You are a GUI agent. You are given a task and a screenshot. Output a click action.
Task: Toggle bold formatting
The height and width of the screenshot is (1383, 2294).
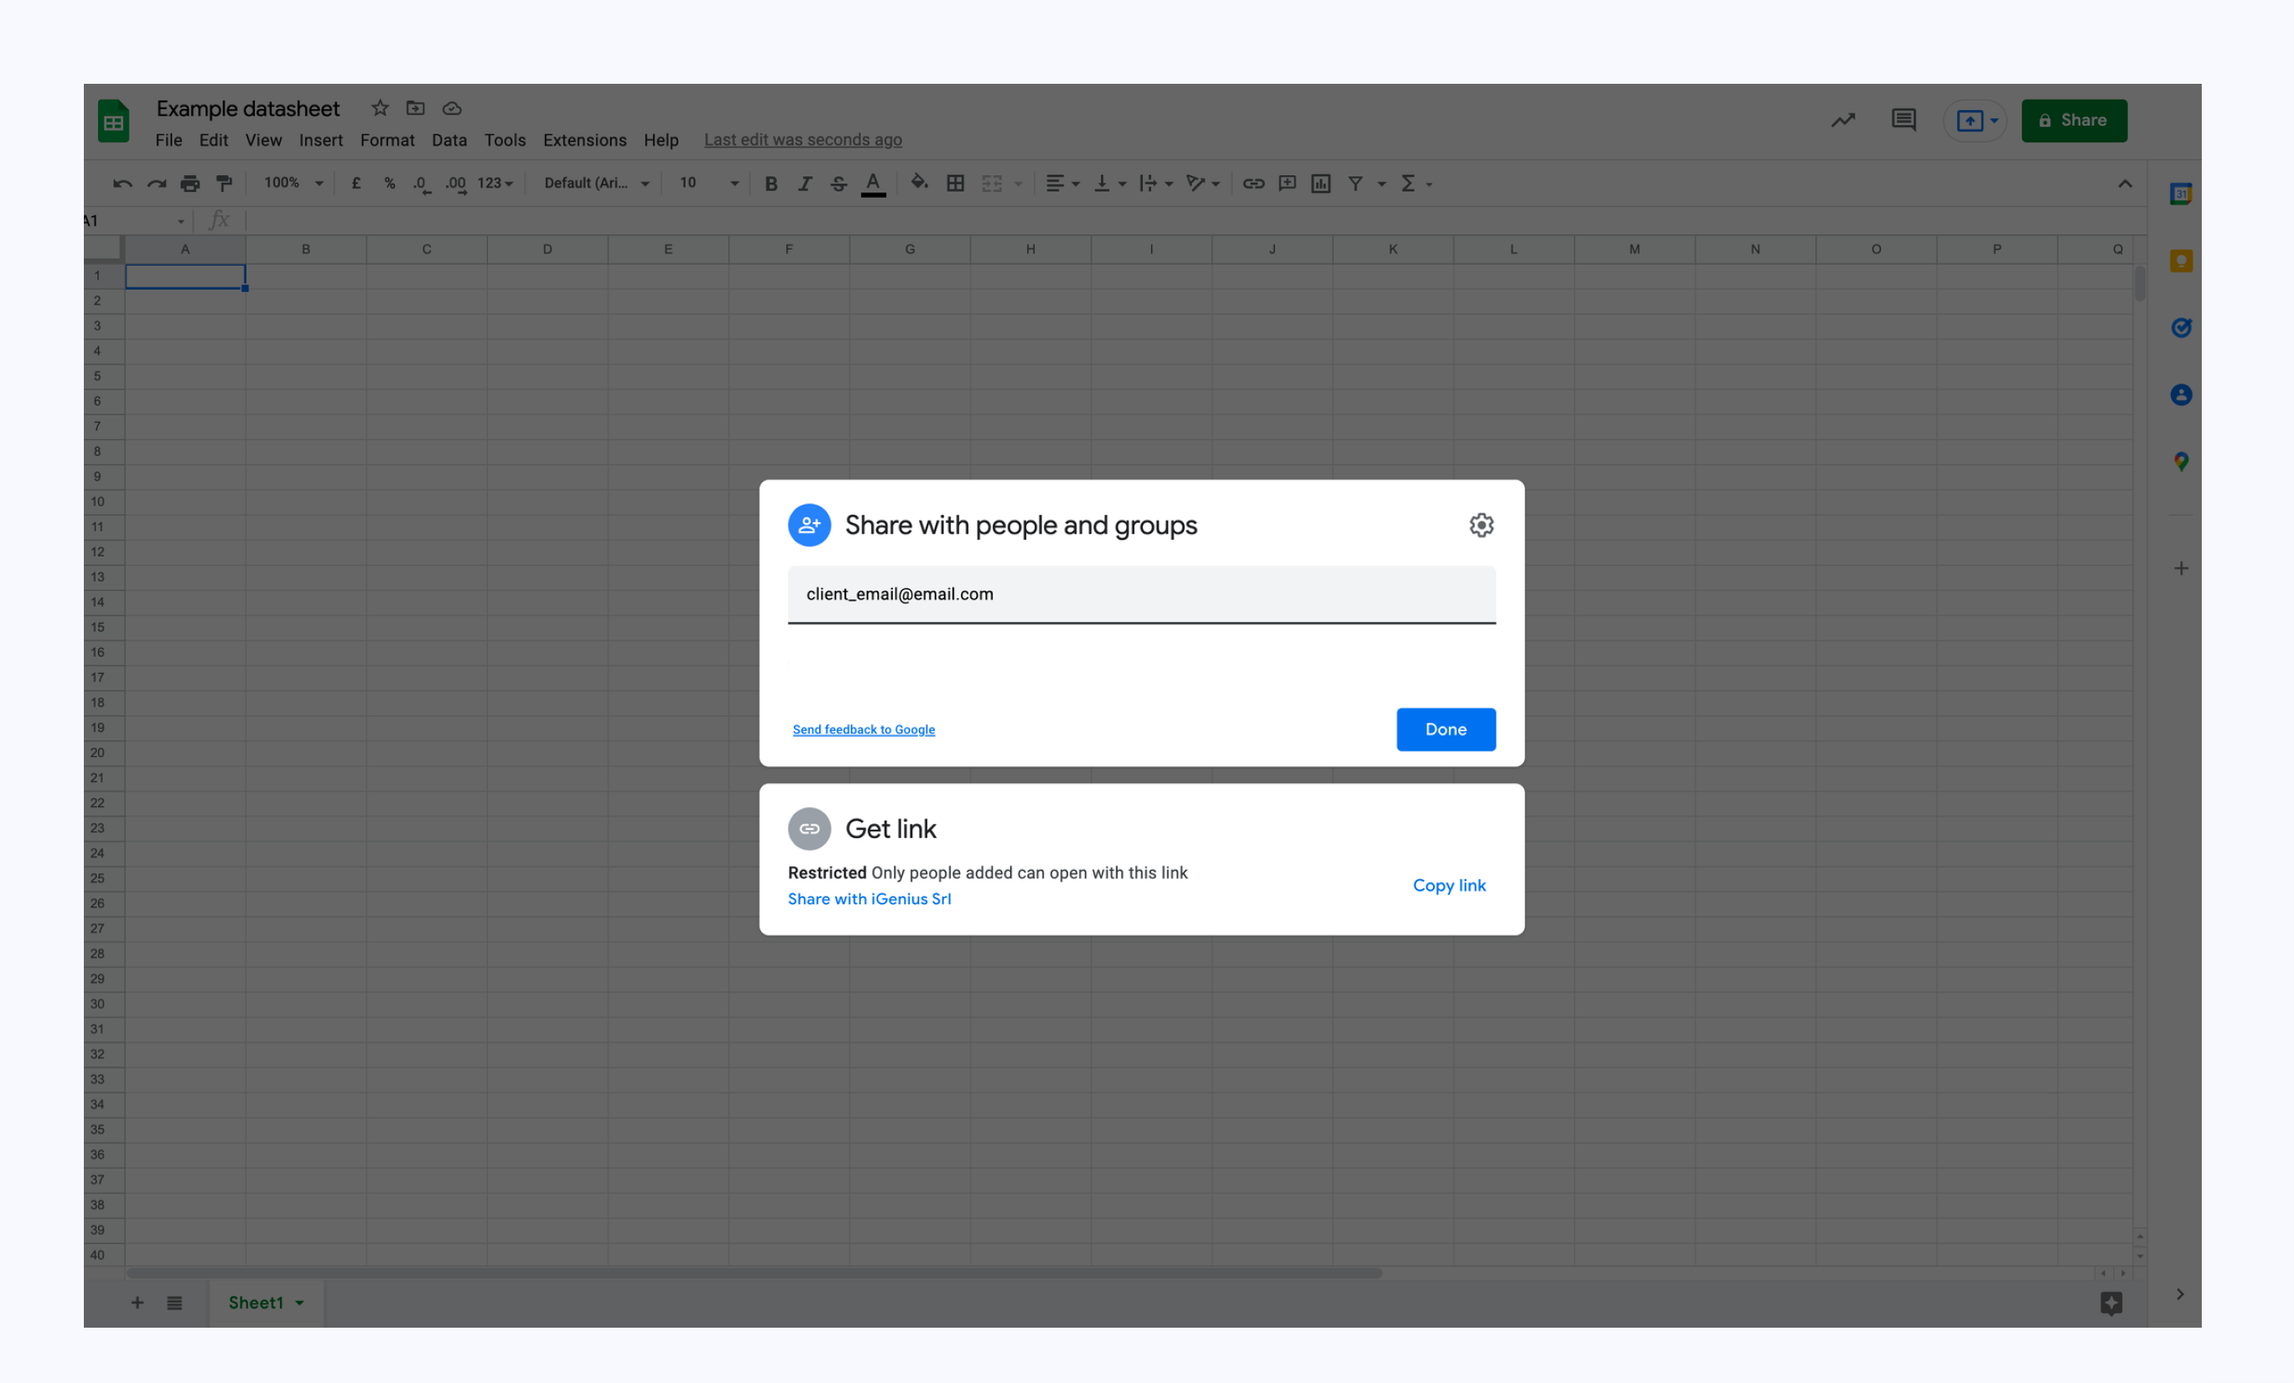click(770, 183)
